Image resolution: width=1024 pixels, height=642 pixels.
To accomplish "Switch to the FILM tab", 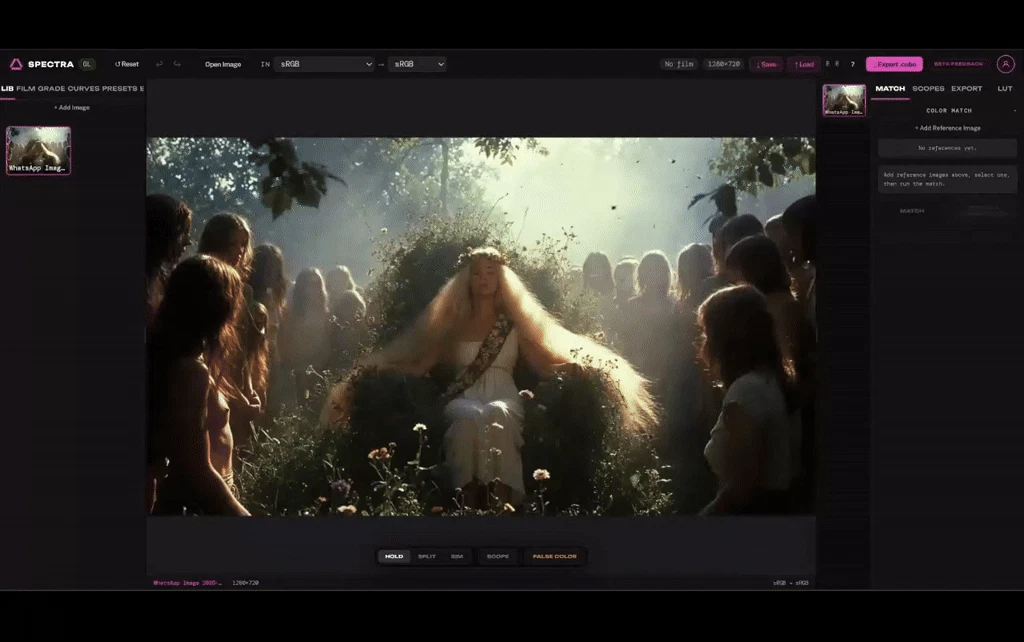I will pyautogui.click(x=25, y=88).
